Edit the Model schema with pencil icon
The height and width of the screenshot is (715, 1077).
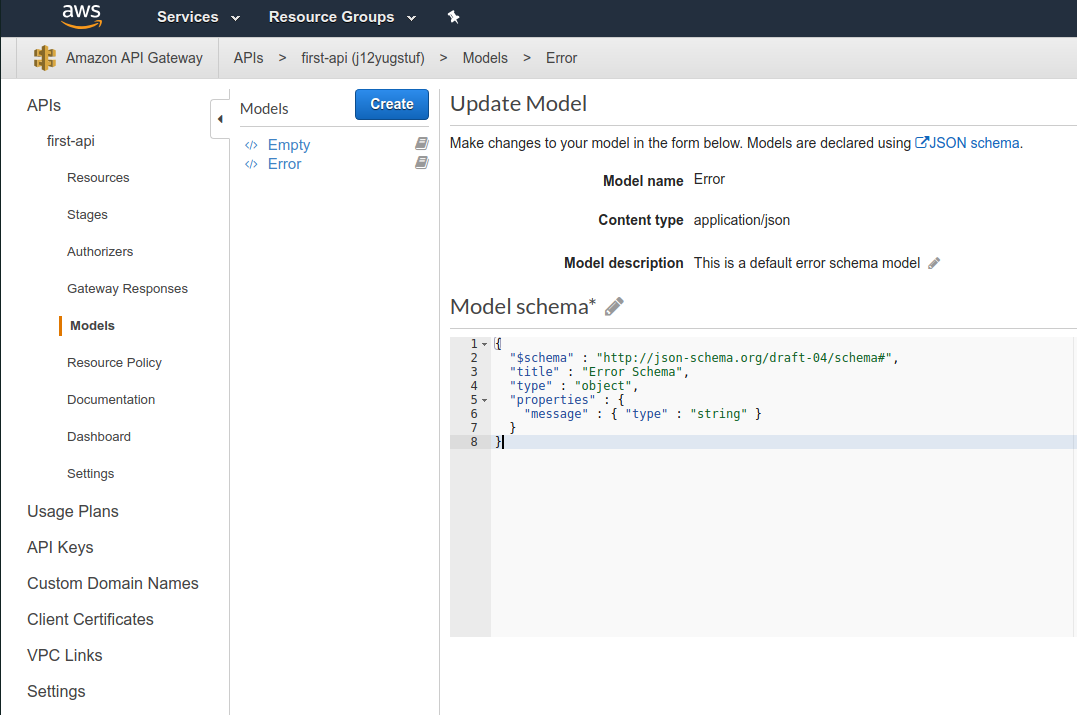pyautogui.click(x=614, y=306)
